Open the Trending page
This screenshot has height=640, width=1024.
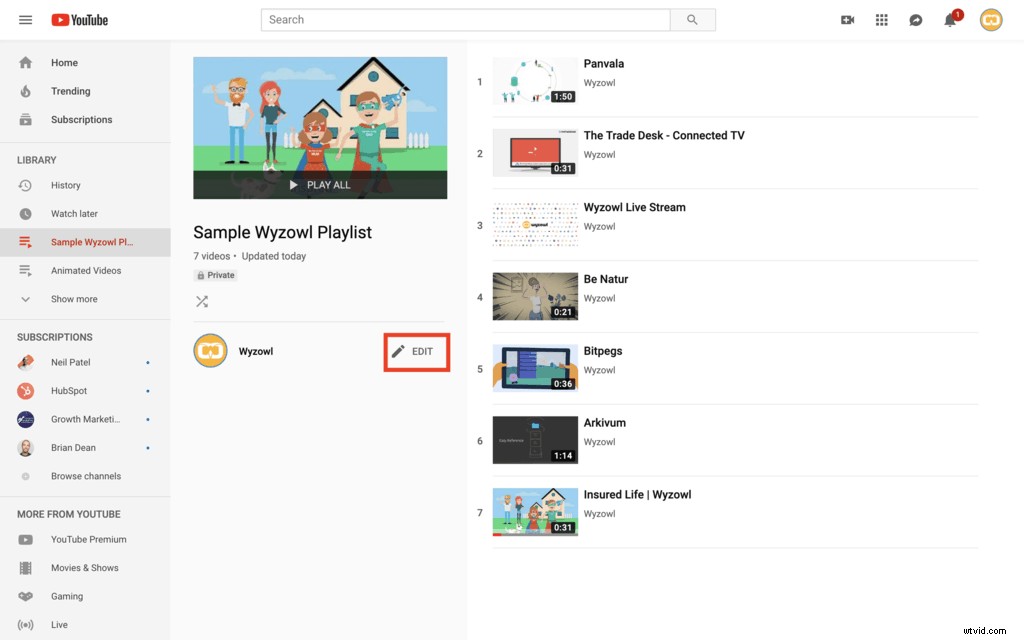(x=70, y=91)
